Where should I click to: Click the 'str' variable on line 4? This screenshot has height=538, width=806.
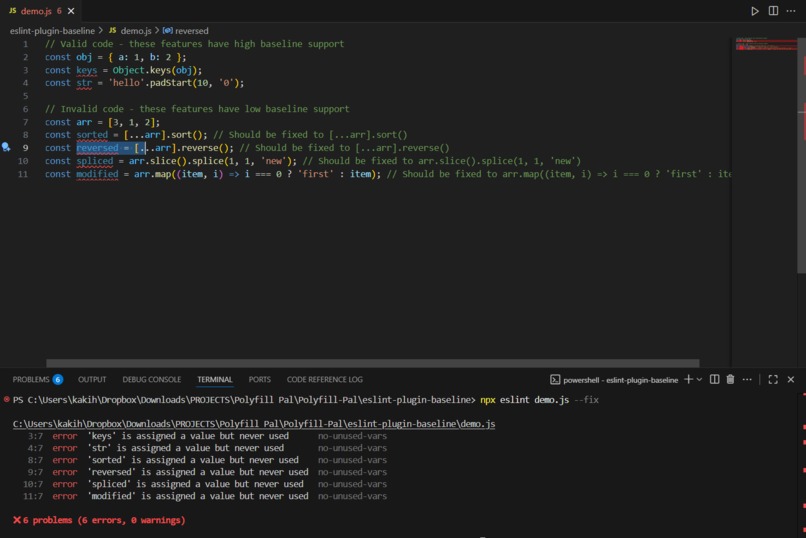pos(84,83)
